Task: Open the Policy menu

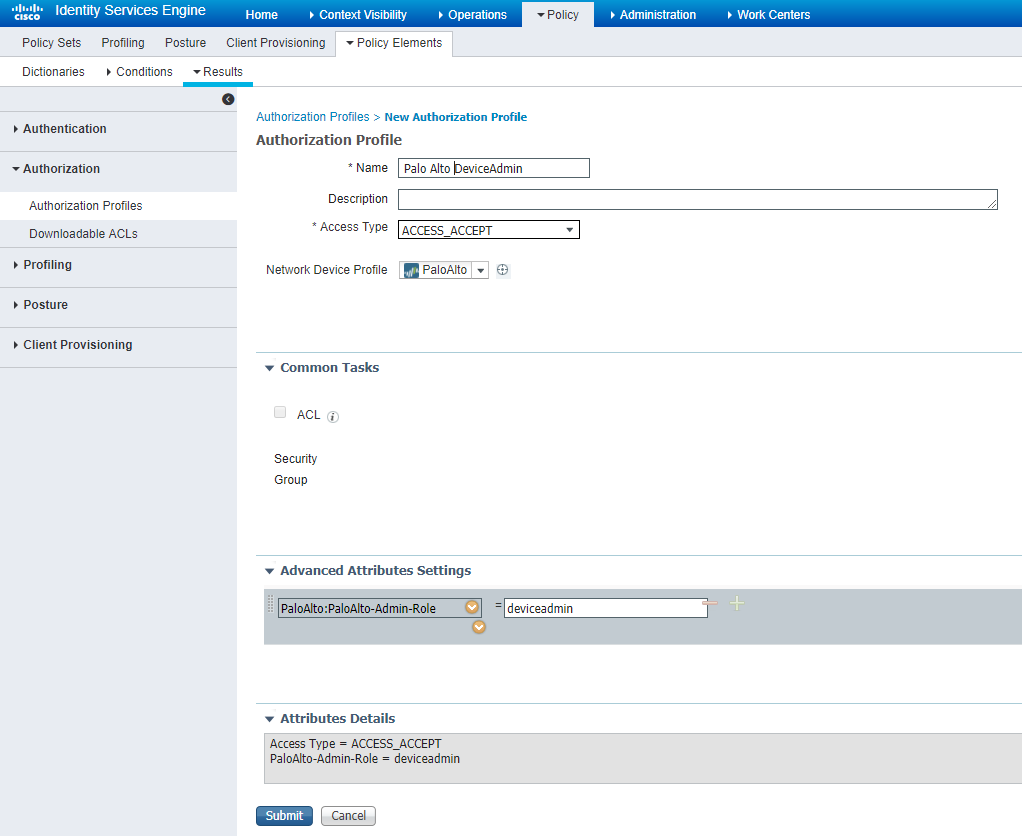Action: (558, 14)
